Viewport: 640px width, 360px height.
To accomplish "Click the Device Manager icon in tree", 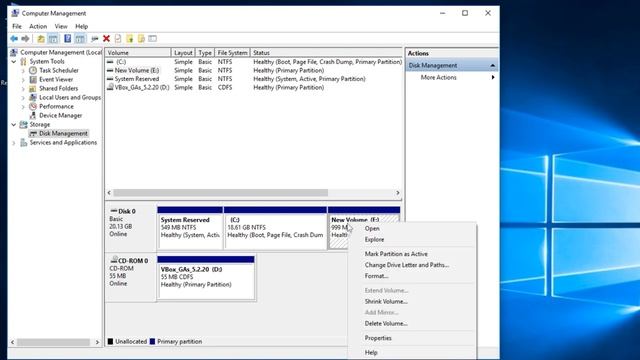I will point(33,115).
